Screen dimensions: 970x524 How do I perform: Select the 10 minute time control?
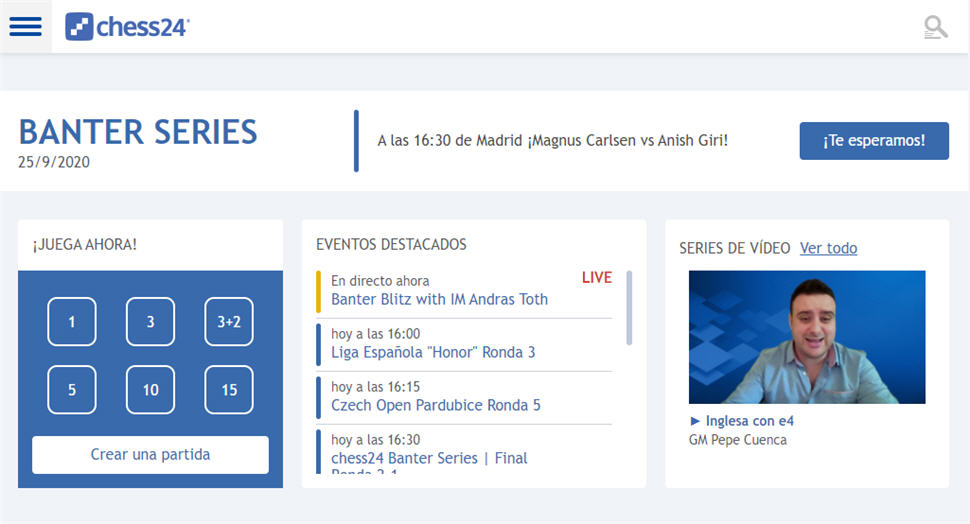pos(150,390)
